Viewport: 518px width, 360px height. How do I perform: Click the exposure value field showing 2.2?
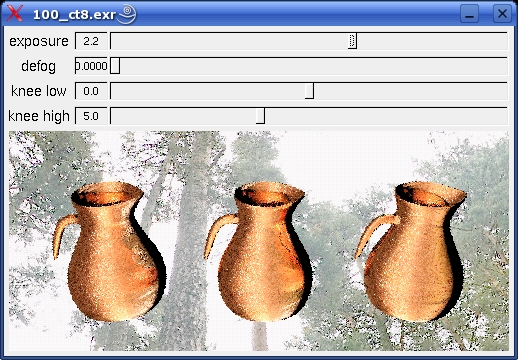coord(91,41)
